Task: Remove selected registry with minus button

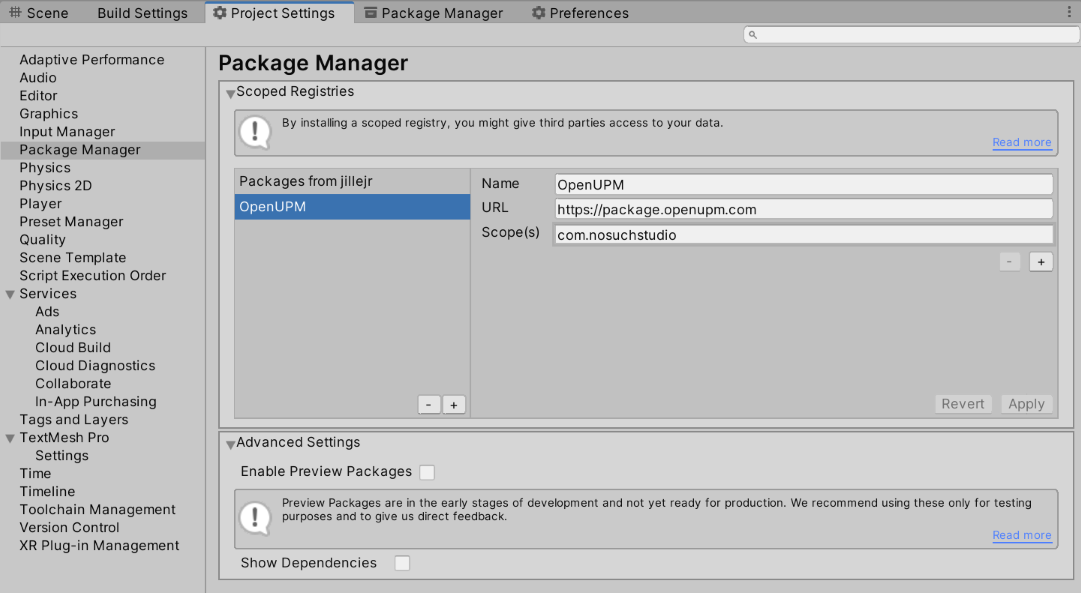Action: (x=429, y=404)
